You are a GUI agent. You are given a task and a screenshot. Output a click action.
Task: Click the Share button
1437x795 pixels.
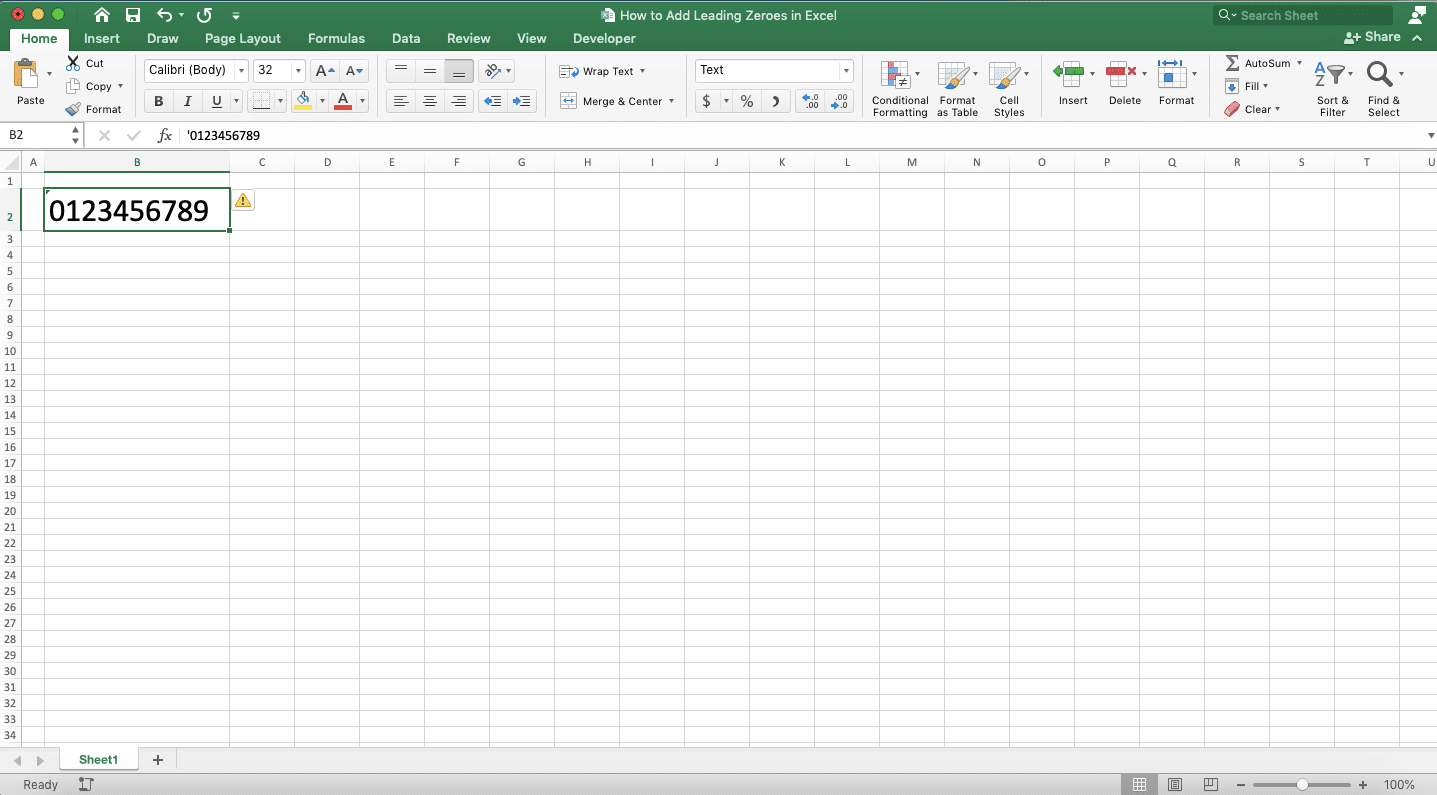(x=1372, y=37)
